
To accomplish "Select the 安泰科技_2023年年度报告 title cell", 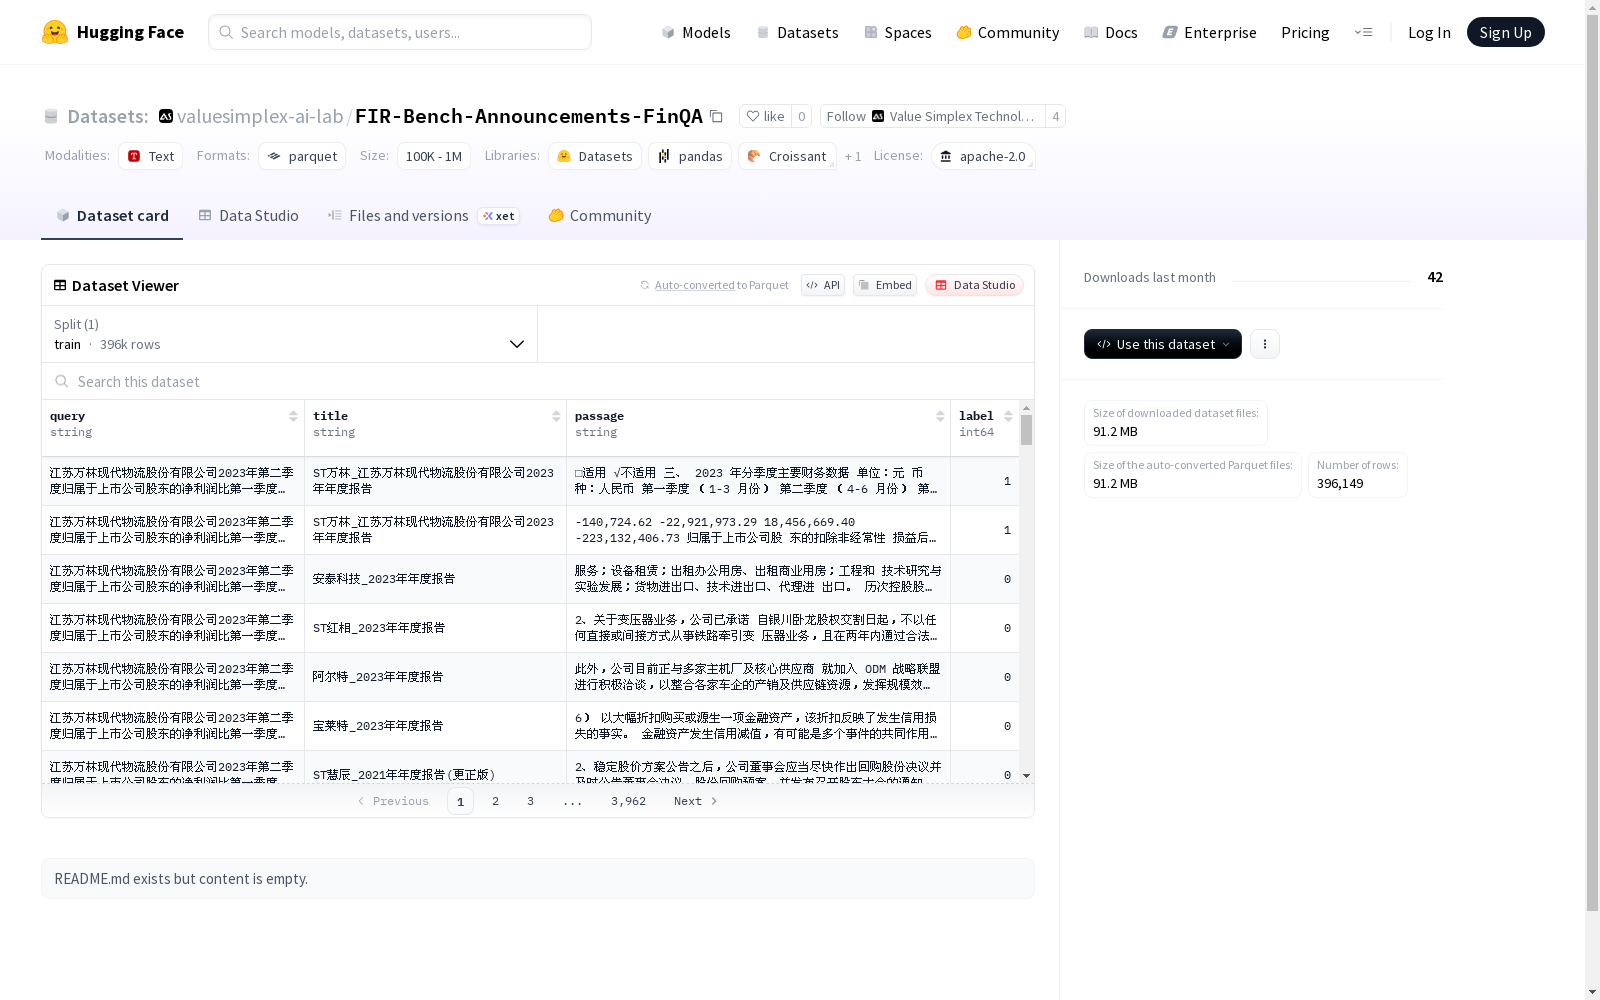I will [435, 579].
